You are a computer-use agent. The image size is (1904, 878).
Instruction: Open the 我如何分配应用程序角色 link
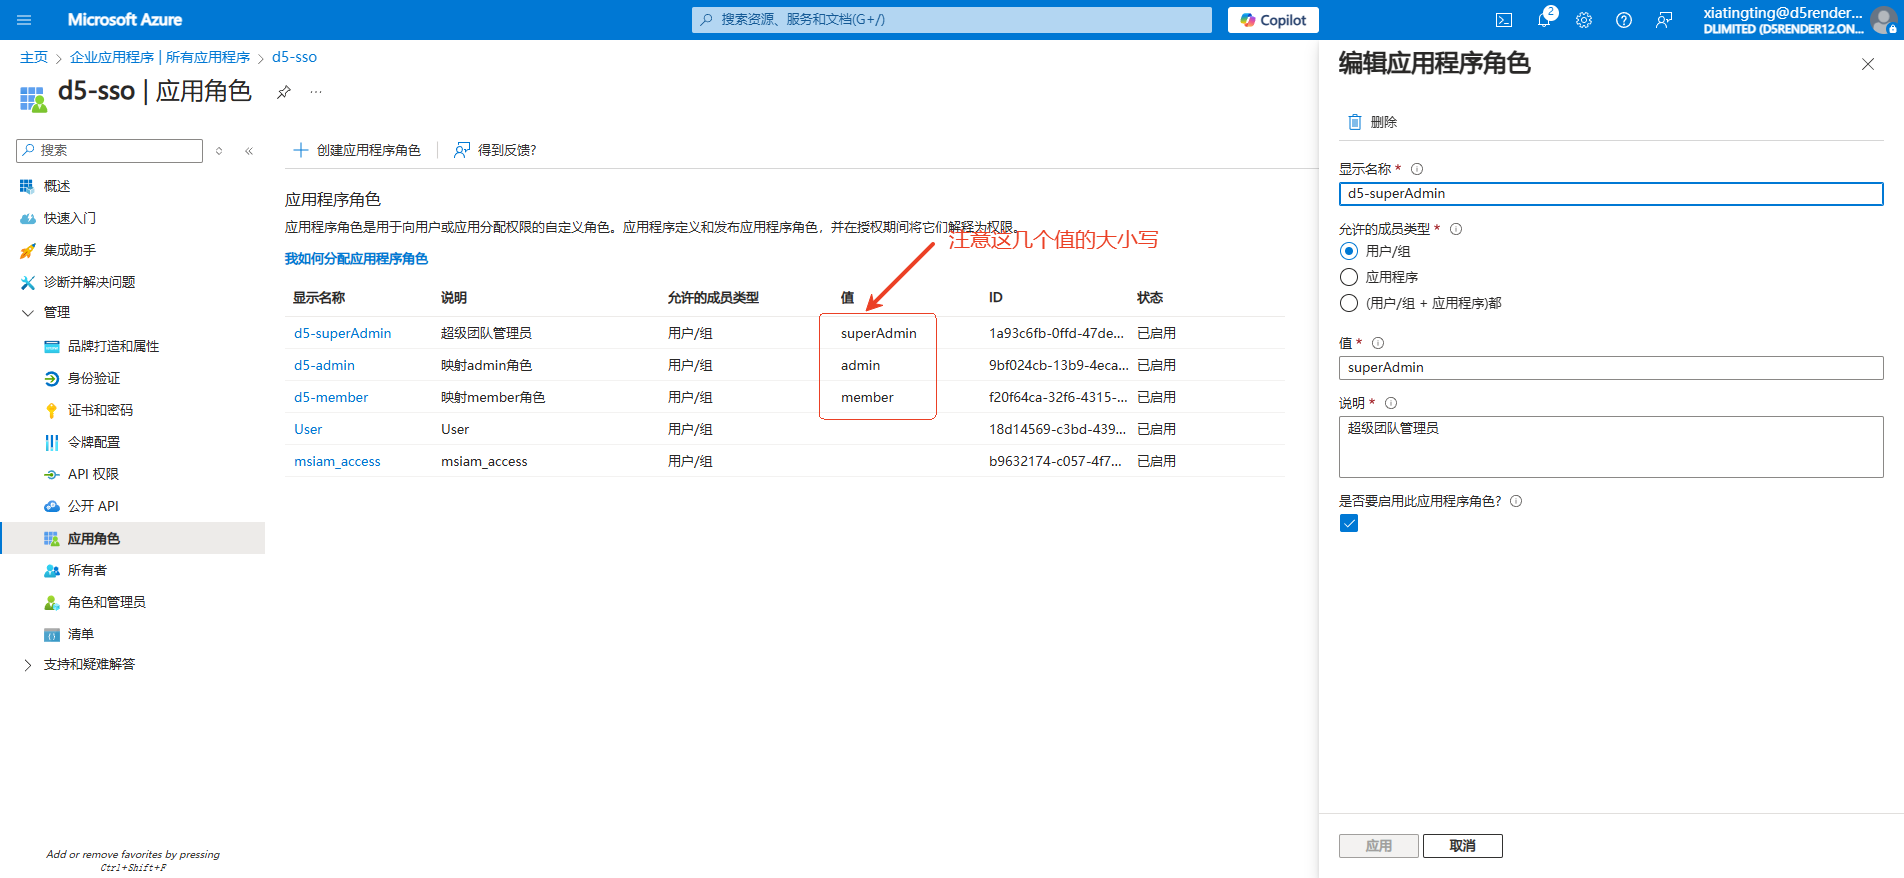(356, 259)
